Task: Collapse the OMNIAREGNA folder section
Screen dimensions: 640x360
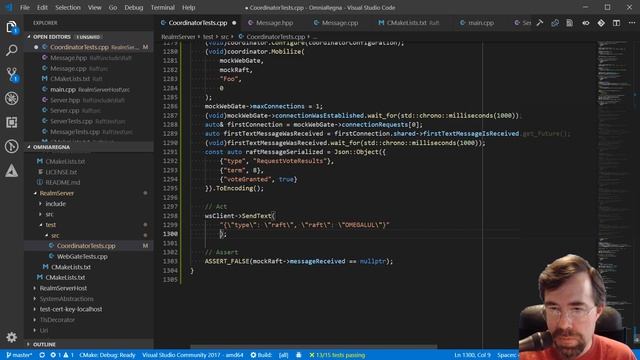Action: (29, 147)
